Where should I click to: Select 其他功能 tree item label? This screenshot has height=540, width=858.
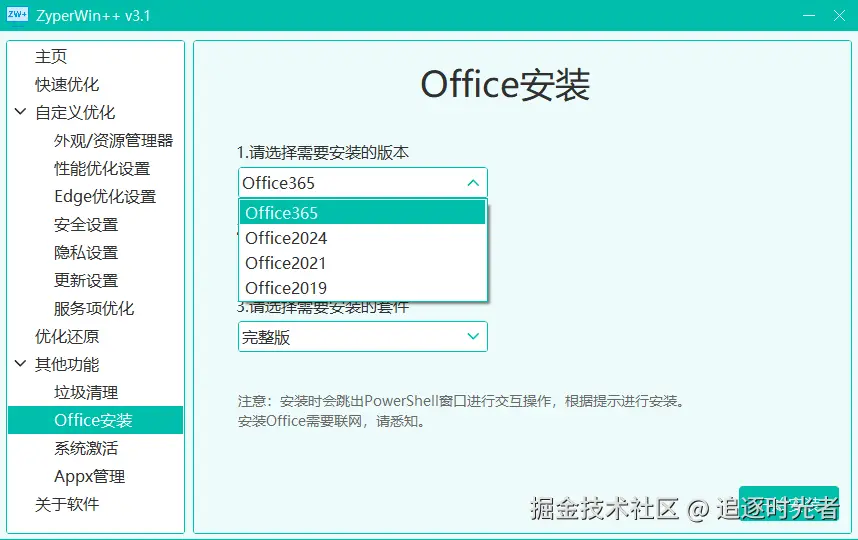click(67, 364)
